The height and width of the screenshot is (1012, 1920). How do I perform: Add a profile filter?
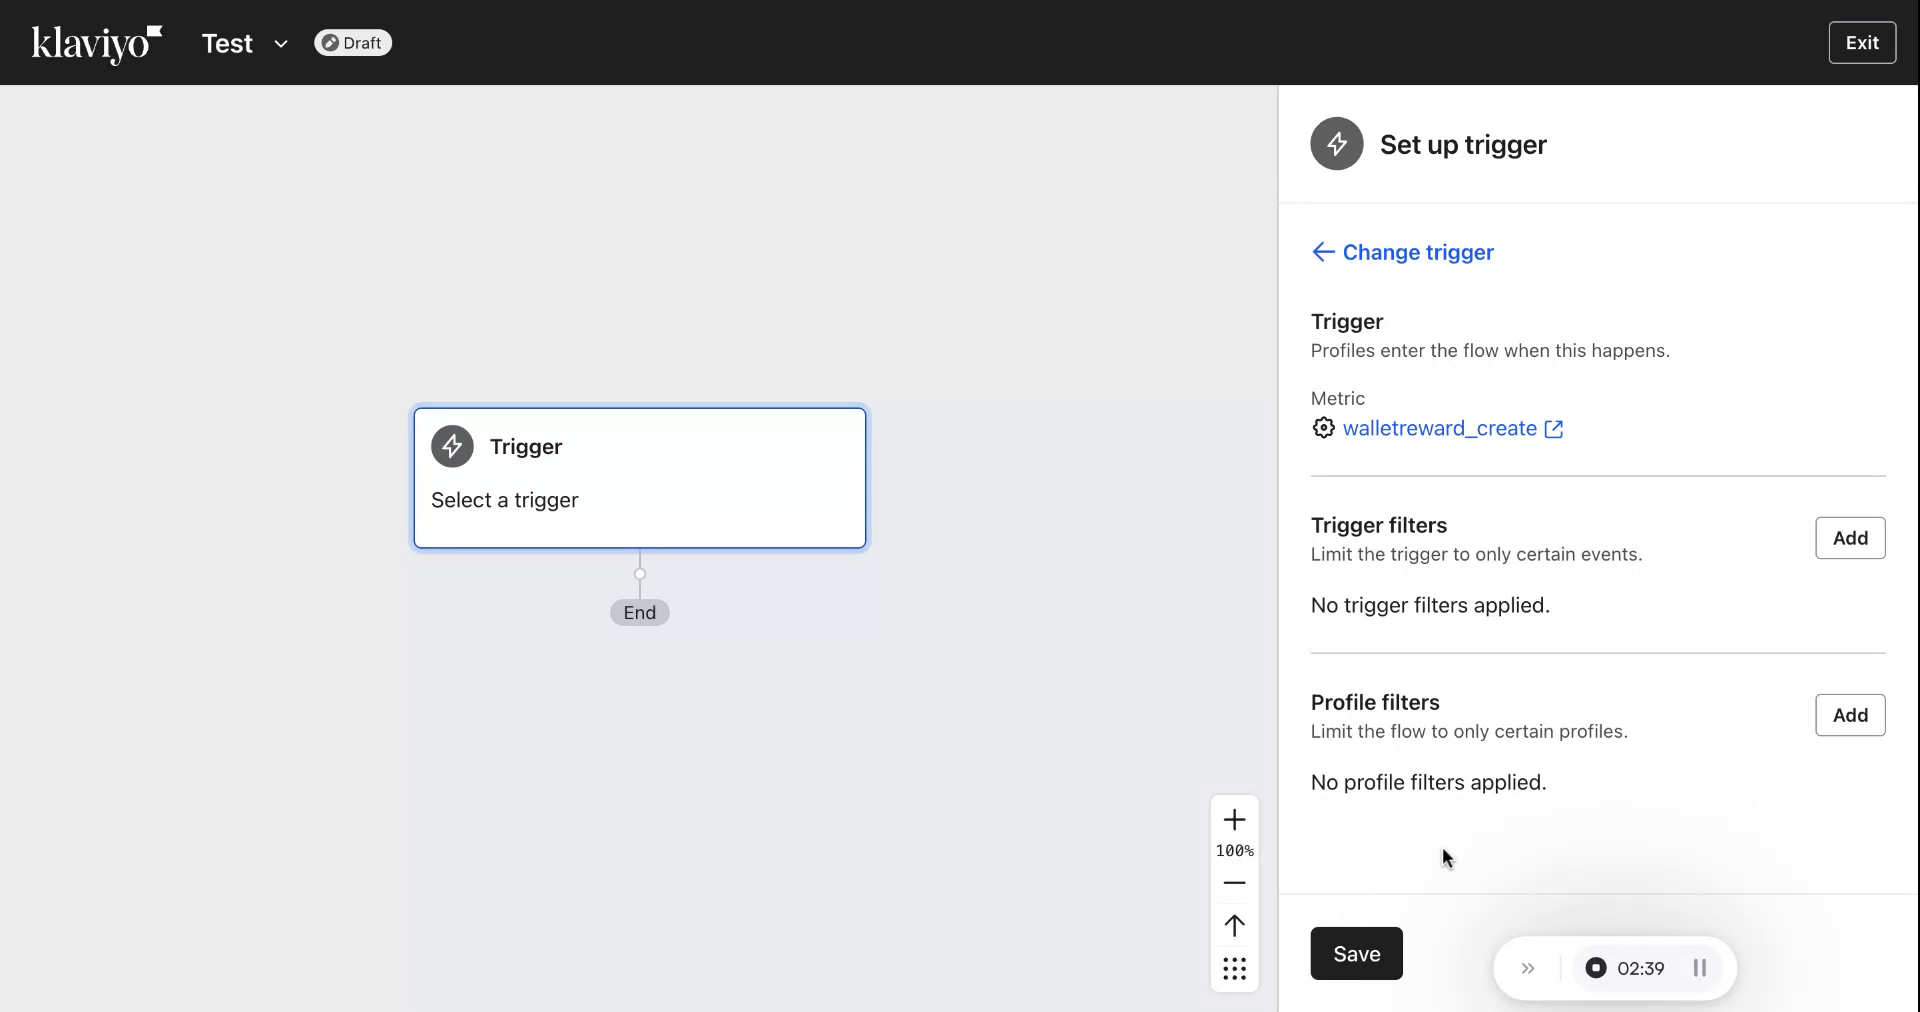[x=1851, y=715]
